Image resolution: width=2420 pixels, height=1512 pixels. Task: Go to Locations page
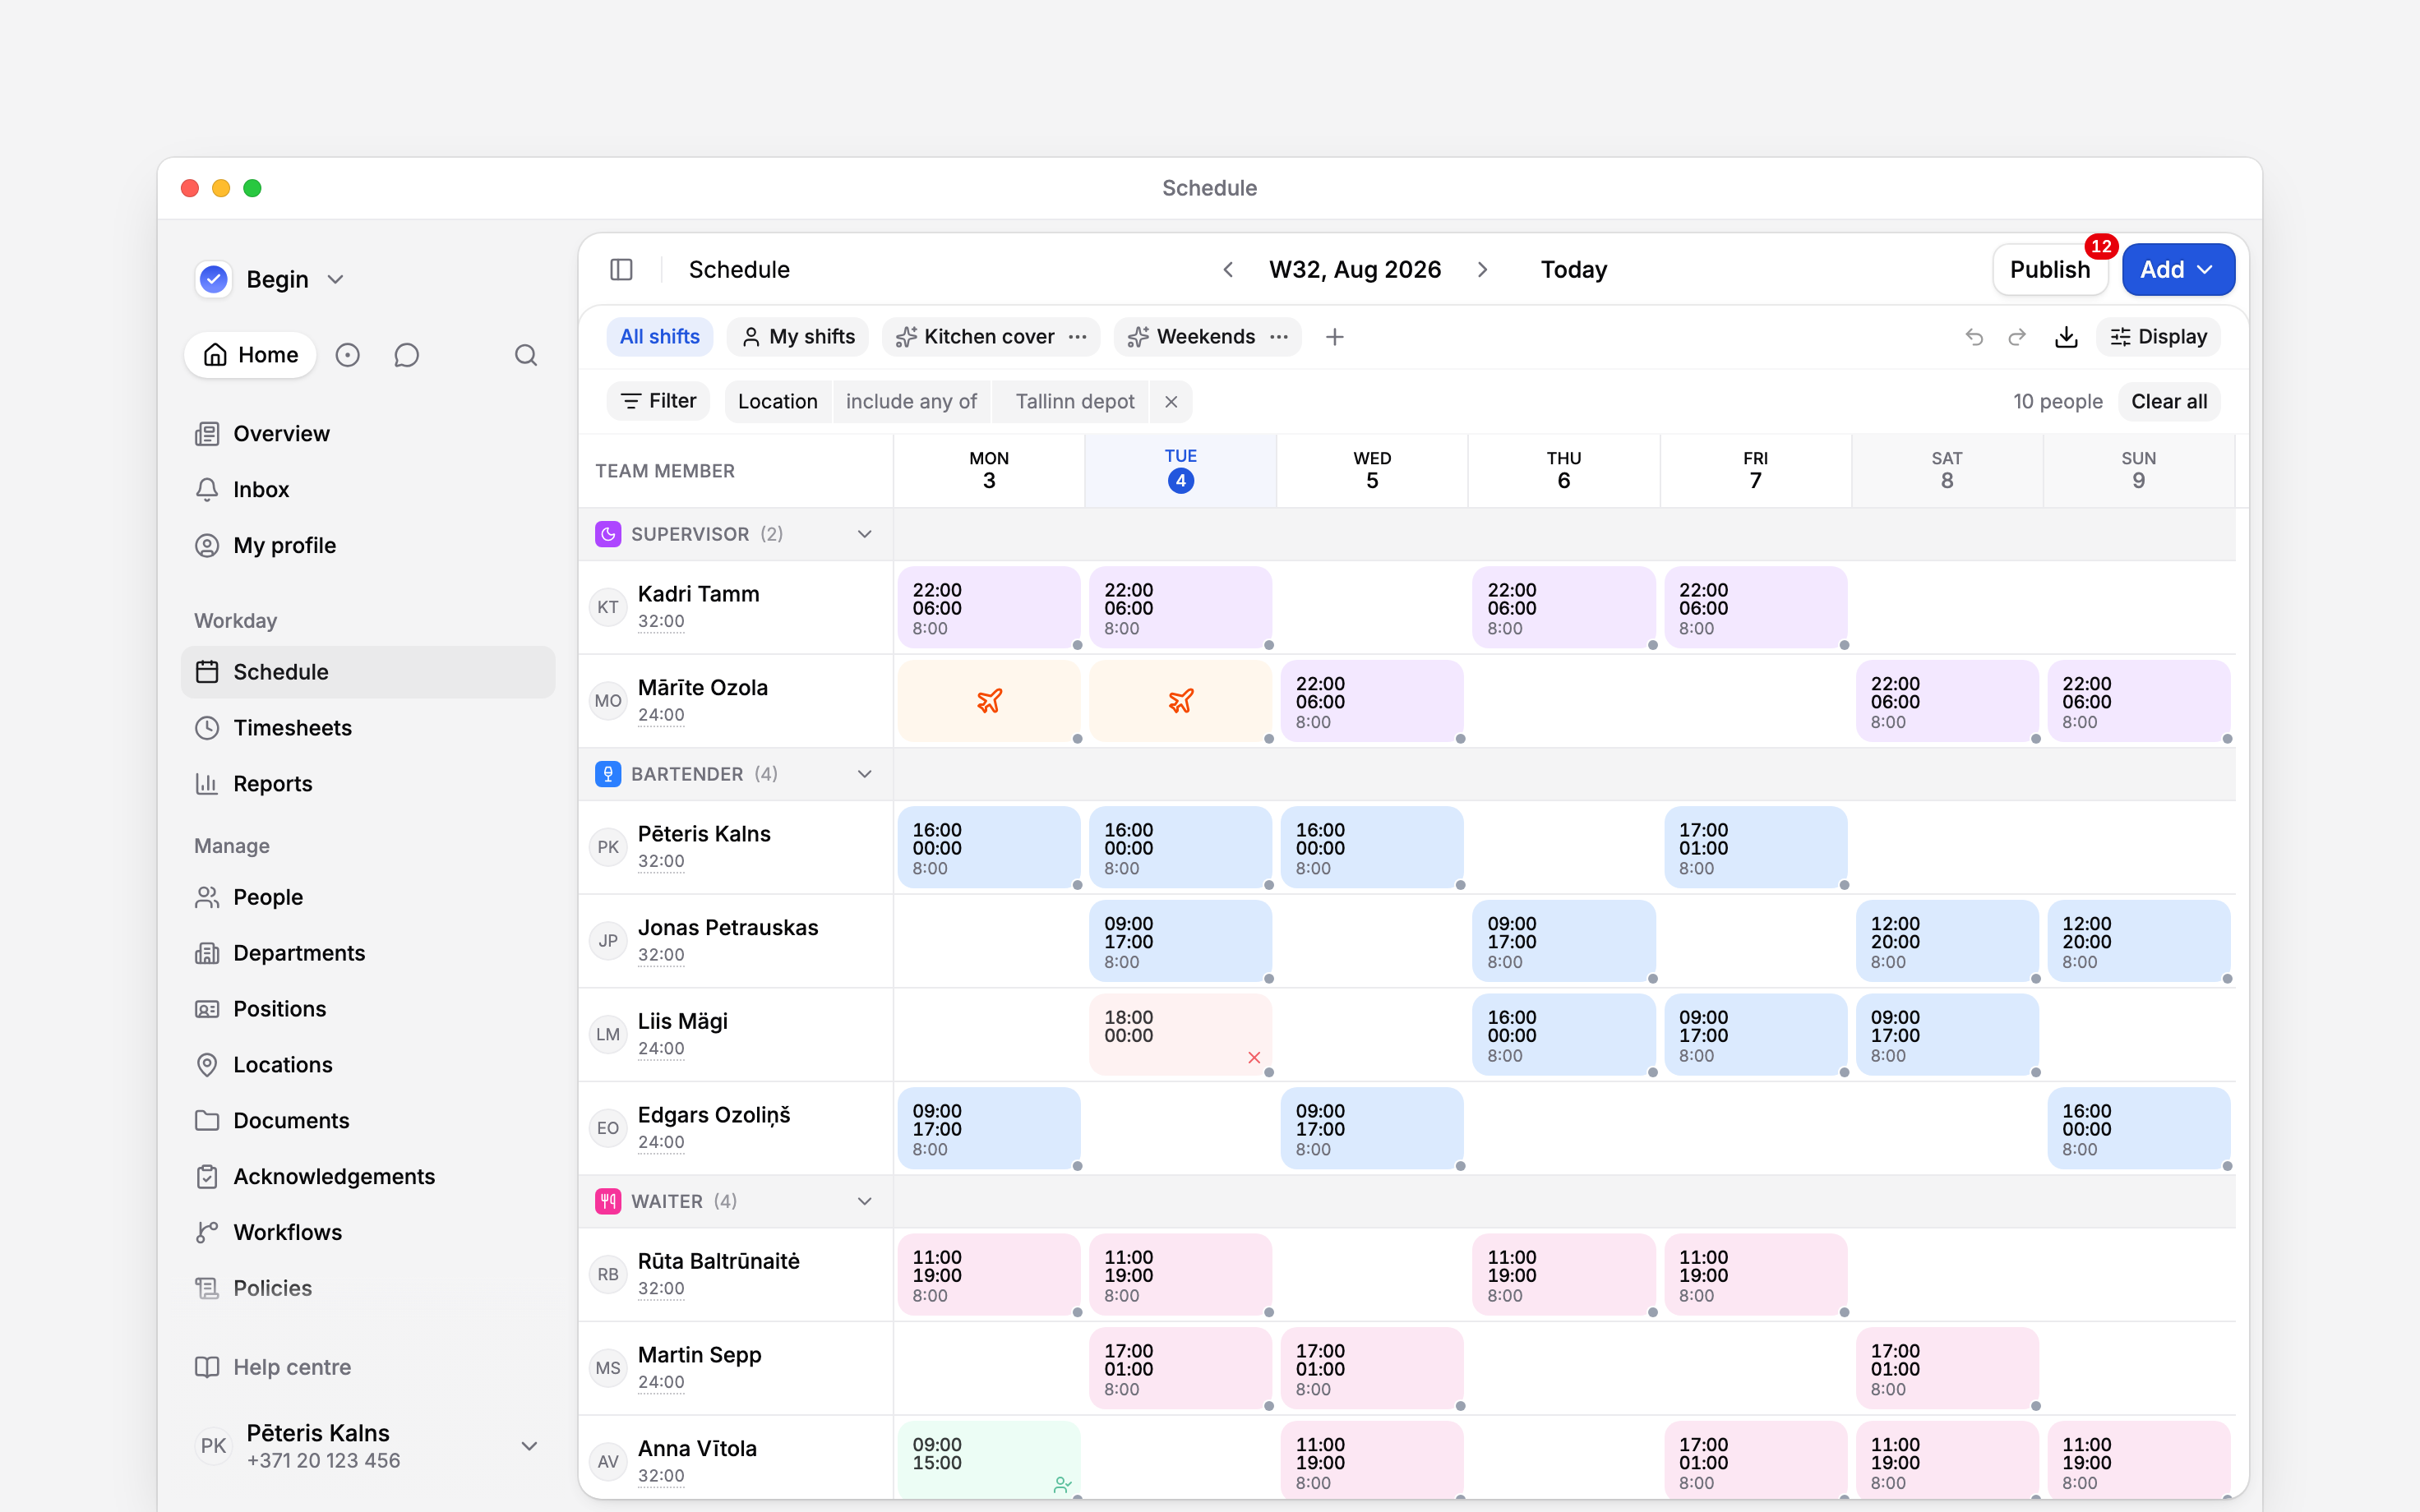click(x=368, y=1065)
